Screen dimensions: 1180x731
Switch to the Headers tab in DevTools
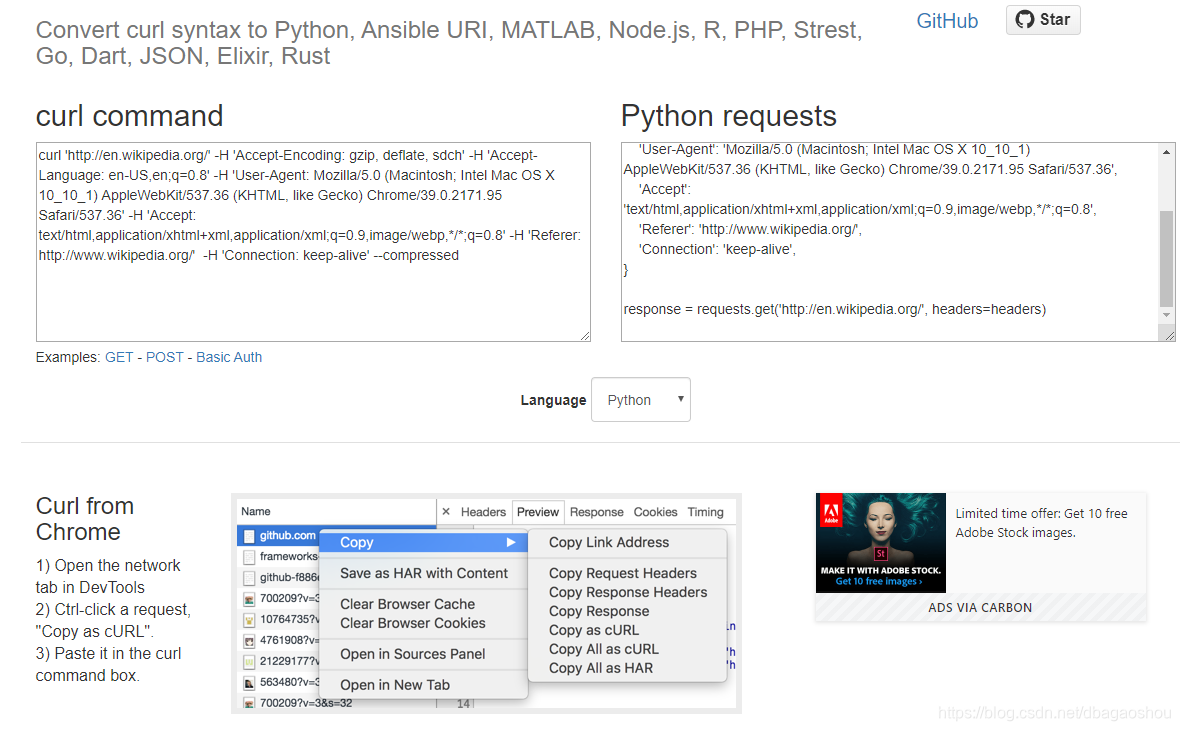point(484,512)
